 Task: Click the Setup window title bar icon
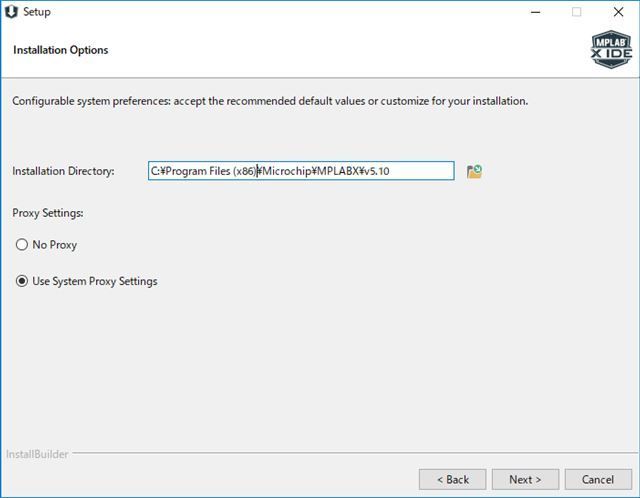[11, 12]
